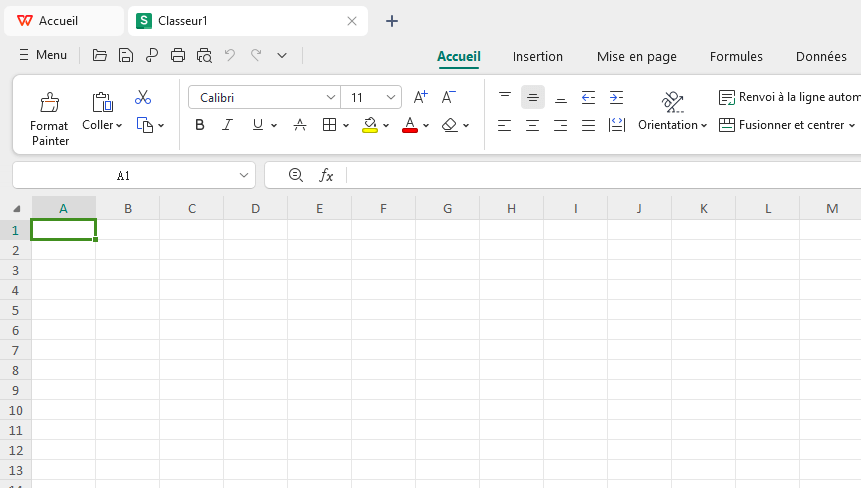Align text left
This screenshot has width=861, height=488.
(505, 125)
